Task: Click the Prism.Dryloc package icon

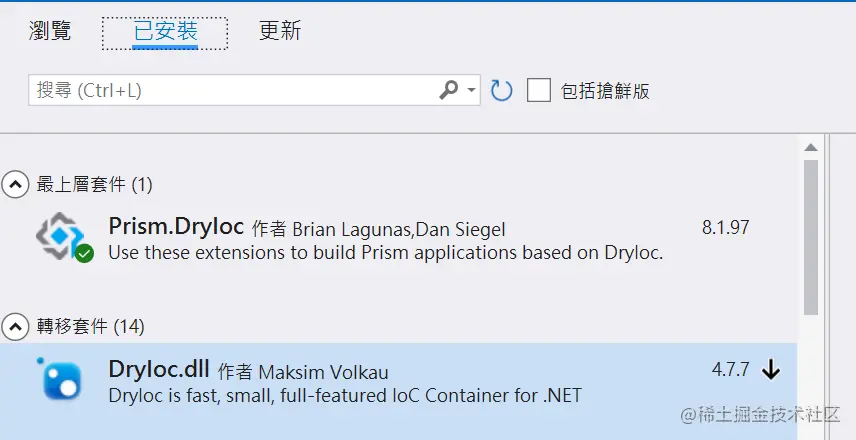Action: [60, 238]
